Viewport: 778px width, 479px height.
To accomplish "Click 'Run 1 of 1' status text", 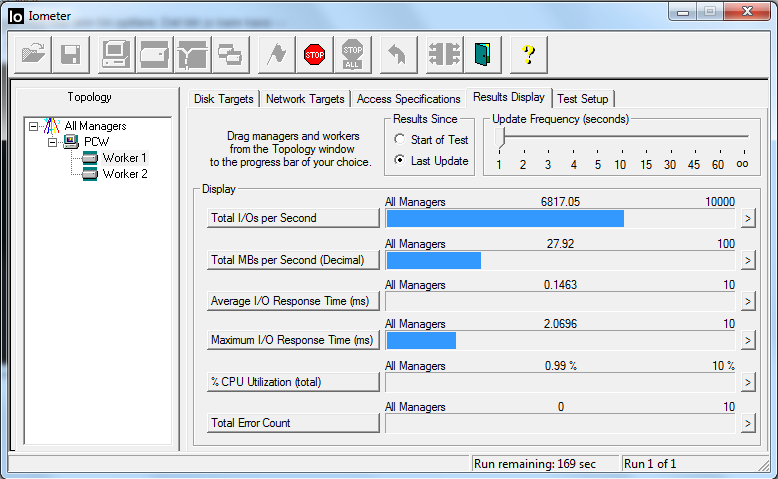I will (x=650, y=464).
